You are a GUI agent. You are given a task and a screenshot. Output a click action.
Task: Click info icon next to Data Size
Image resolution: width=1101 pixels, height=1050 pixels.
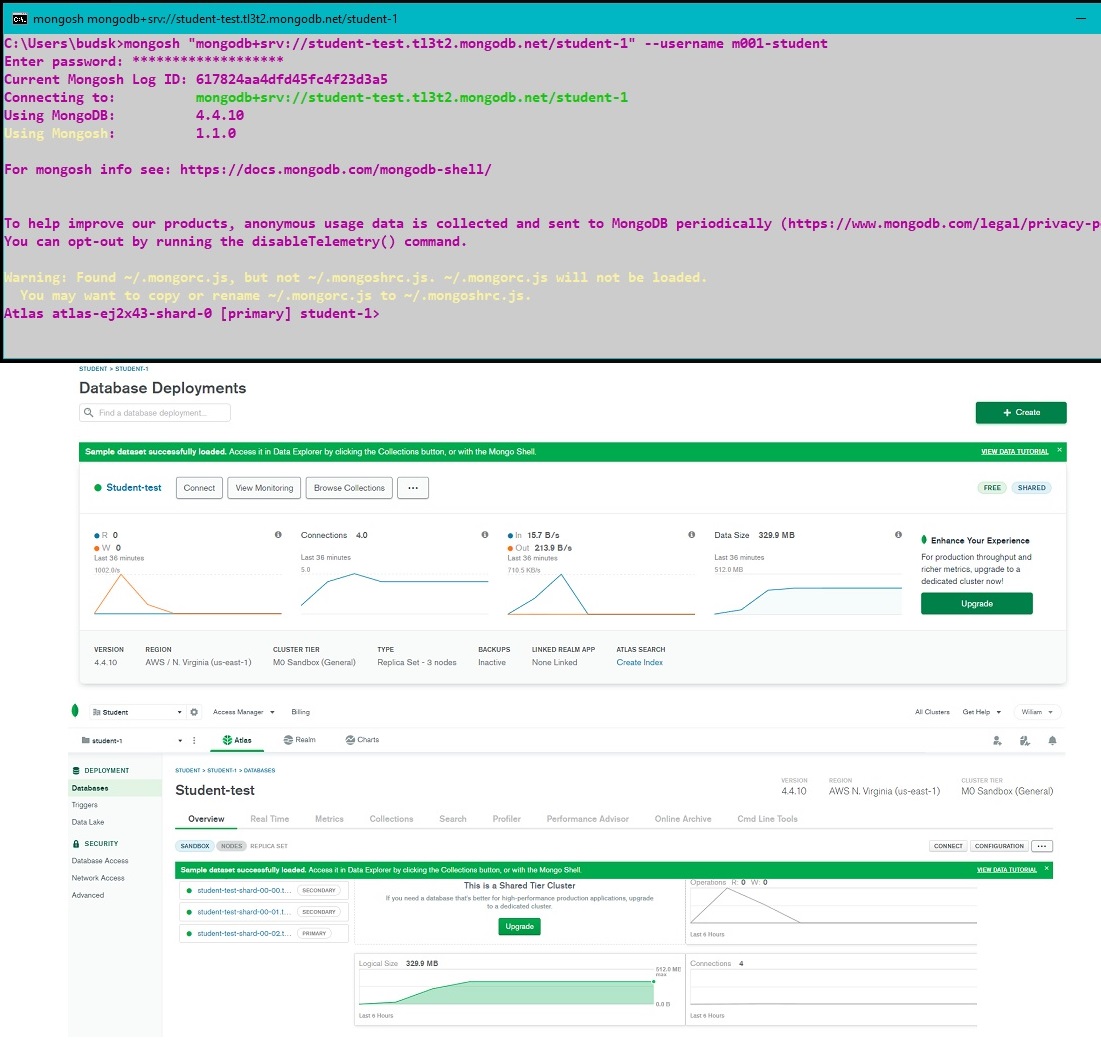pos(898,535)
